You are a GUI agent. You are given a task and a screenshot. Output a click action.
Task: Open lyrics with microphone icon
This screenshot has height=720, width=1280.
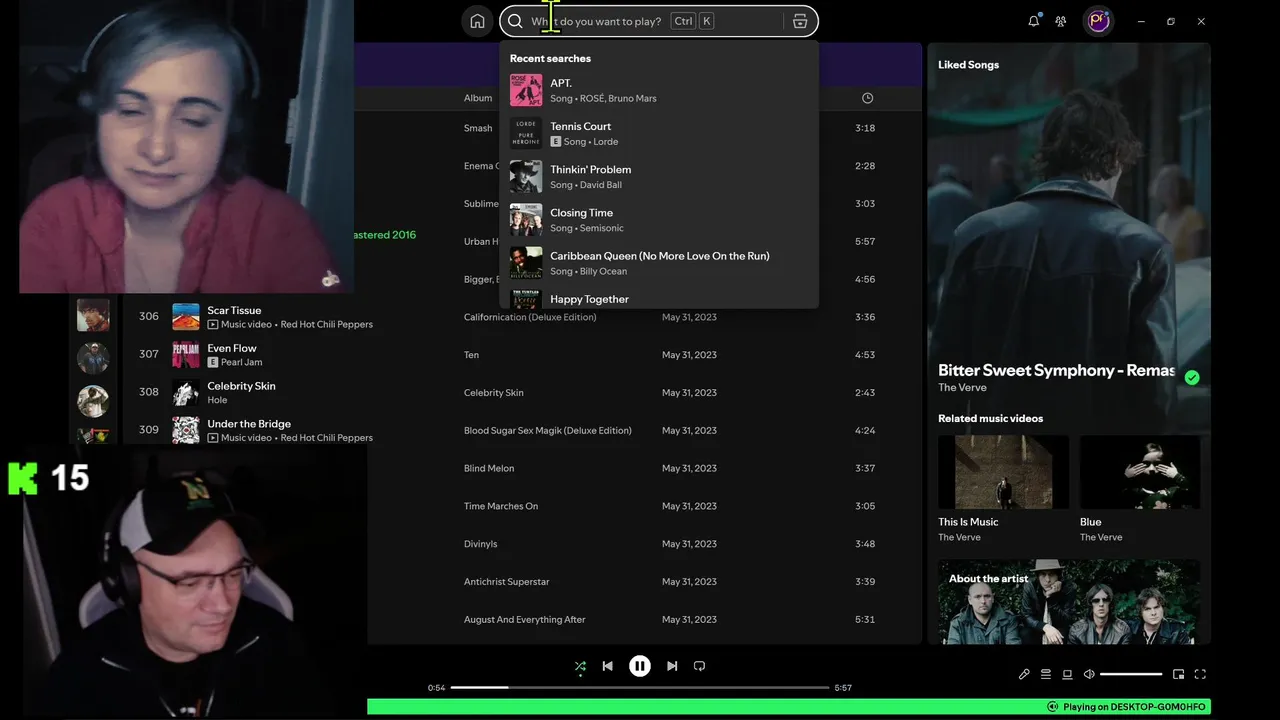click(x=1024, y=674)
